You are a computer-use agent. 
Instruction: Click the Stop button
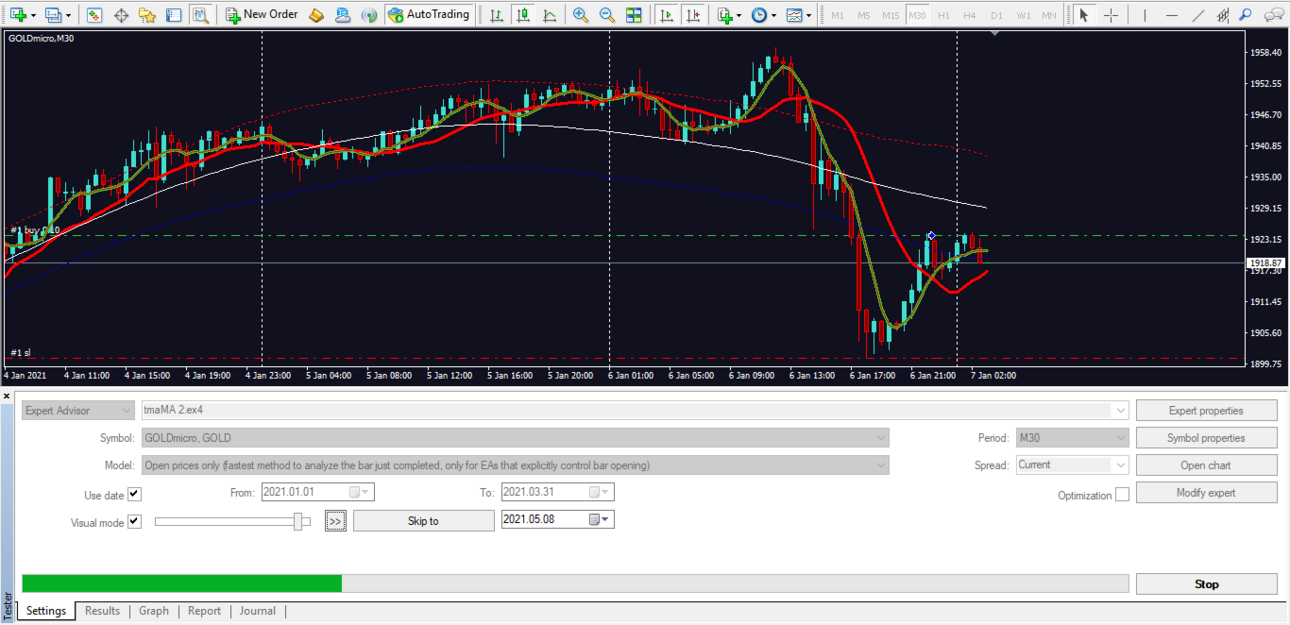[1206, 584]
